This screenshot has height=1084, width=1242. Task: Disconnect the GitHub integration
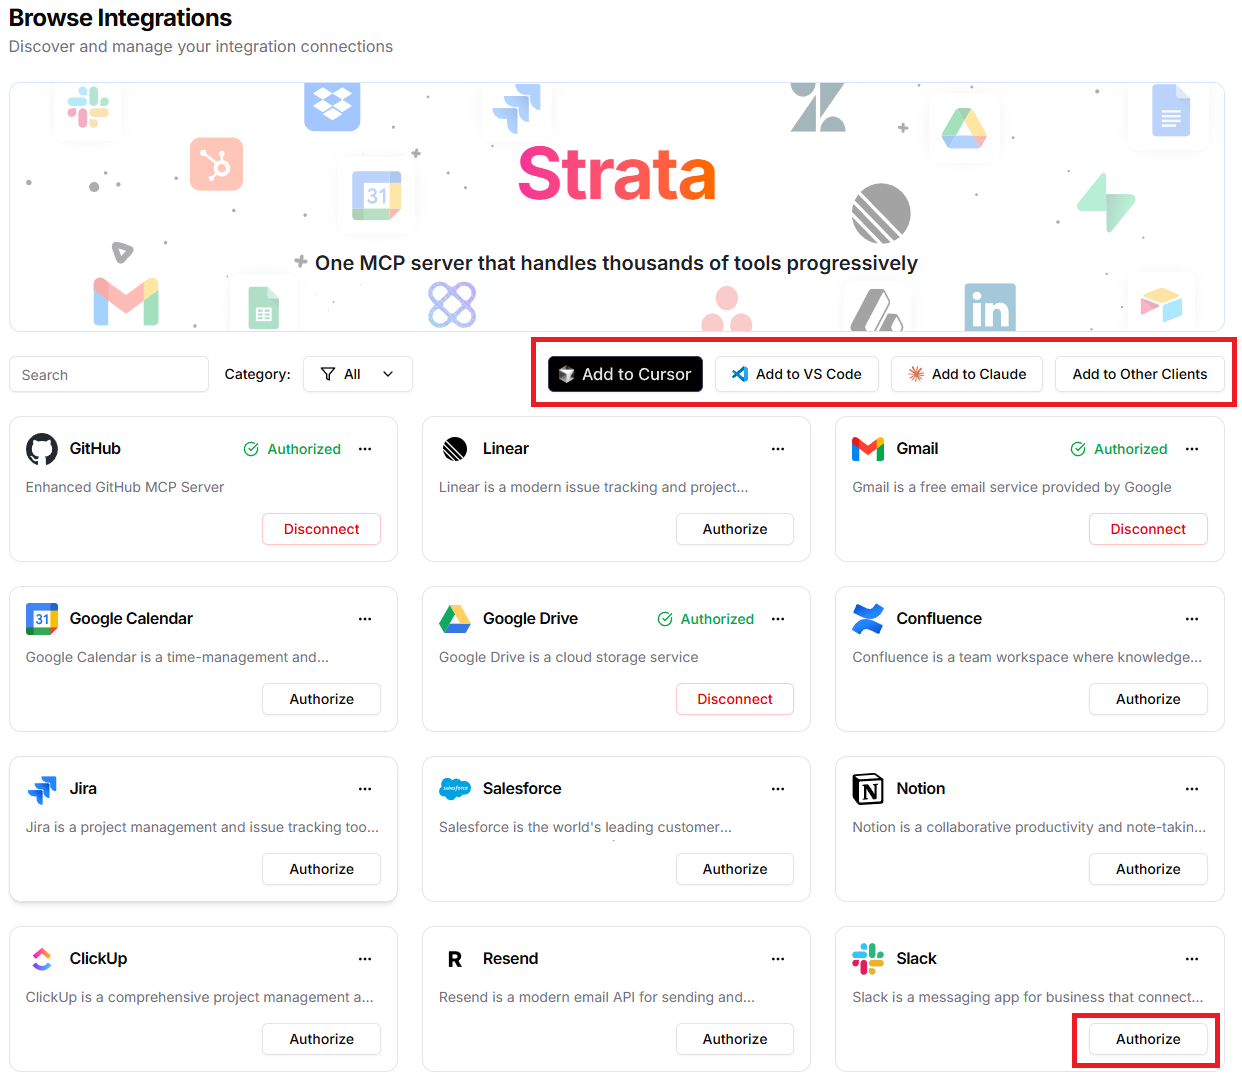(x=321, y=529)
